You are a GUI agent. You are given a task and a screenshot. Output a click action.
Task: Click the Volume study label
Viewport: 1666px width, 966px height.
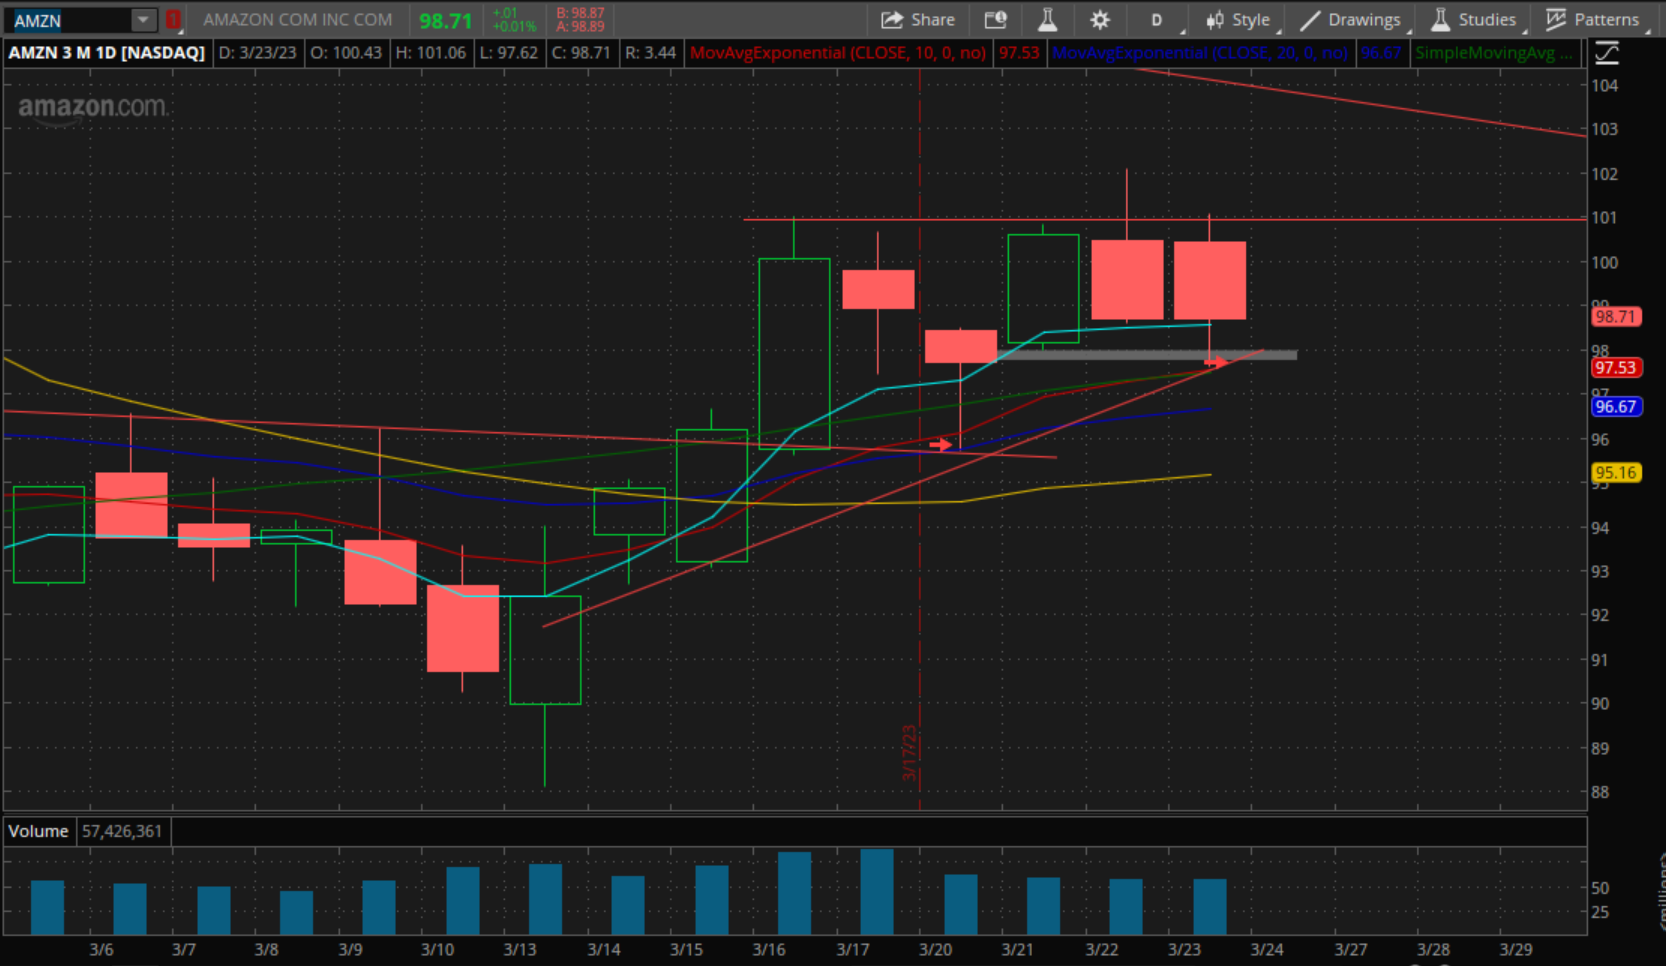click(x=38, y=831)
